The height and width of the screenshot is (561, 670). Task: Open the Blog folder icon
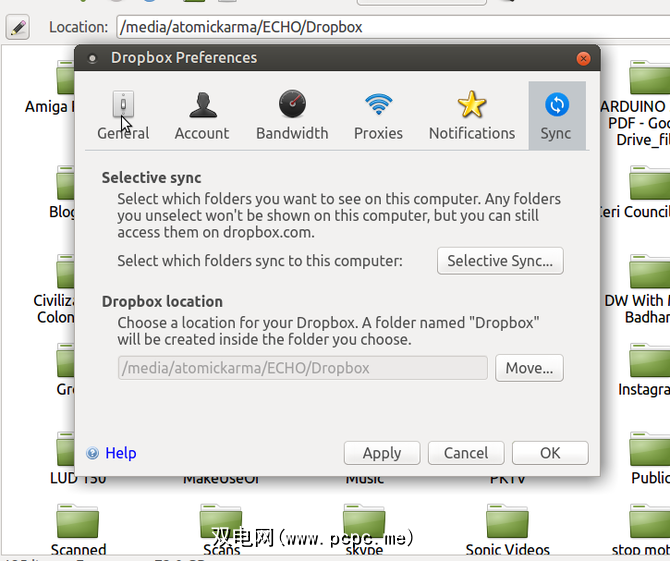click(65, 182)
